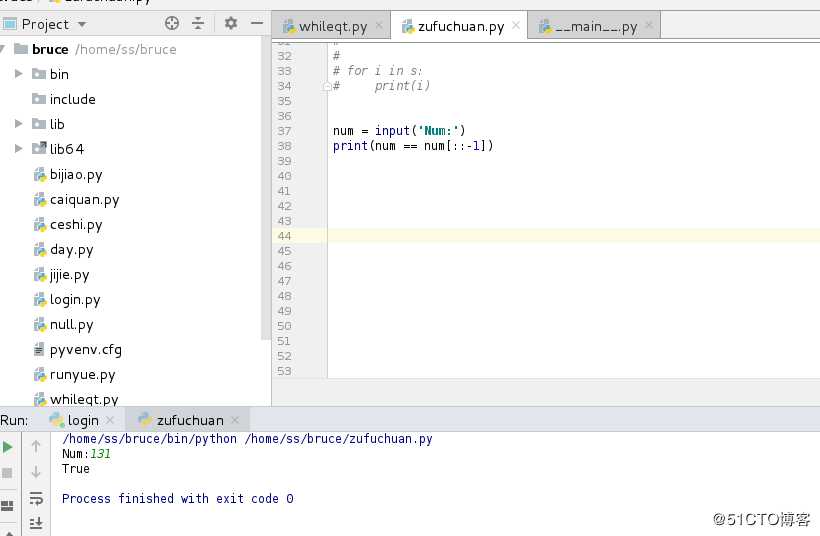
Task: Click the up arrow in Run console
Action: coord(36,446)
